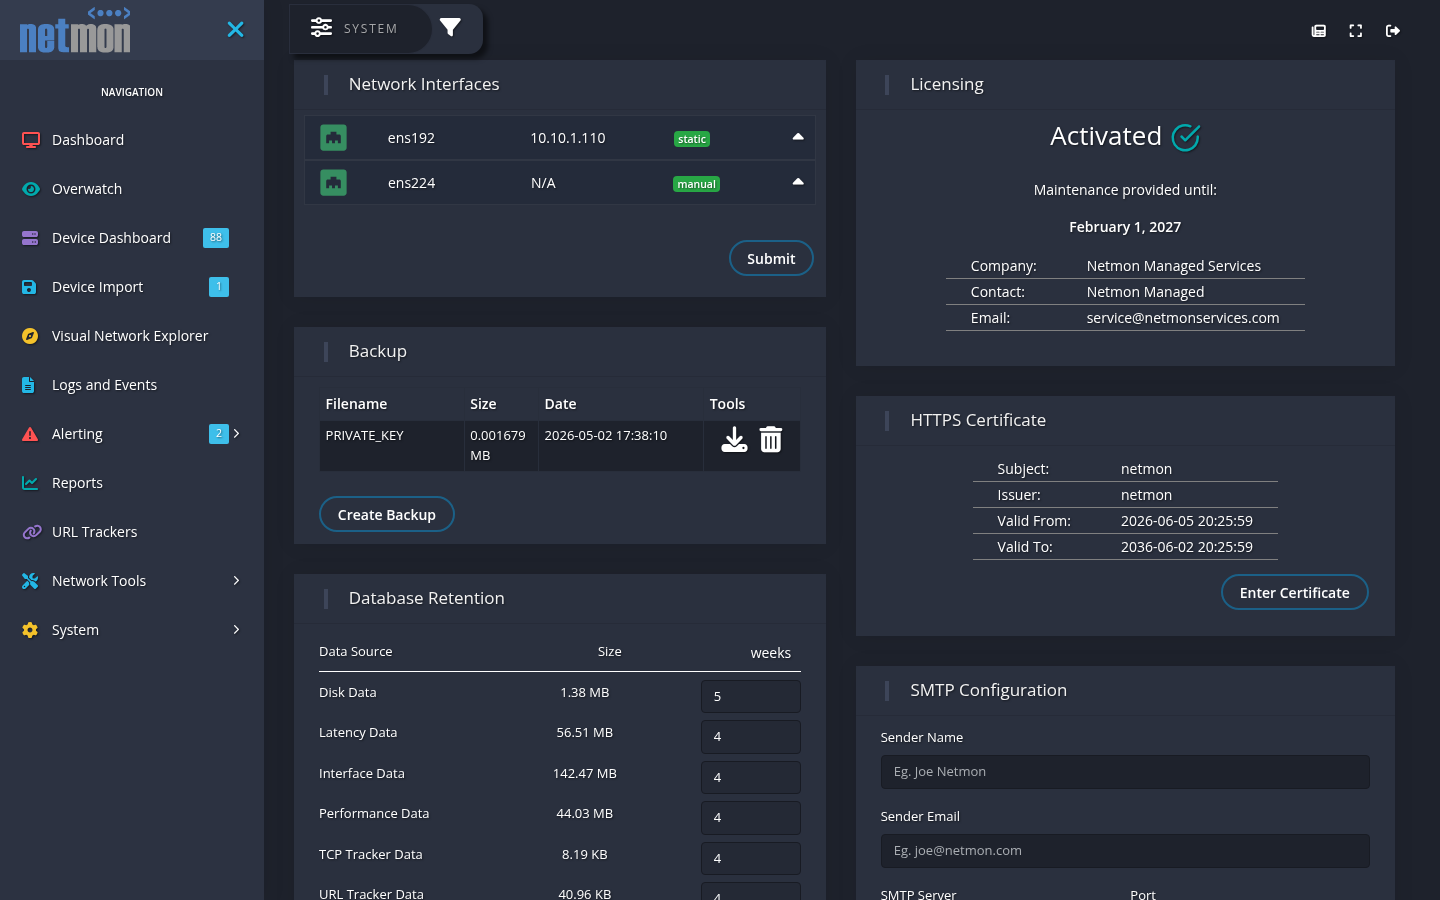
Task: Click the Logs and Events document icon
Action: click(x=29, y=385)
